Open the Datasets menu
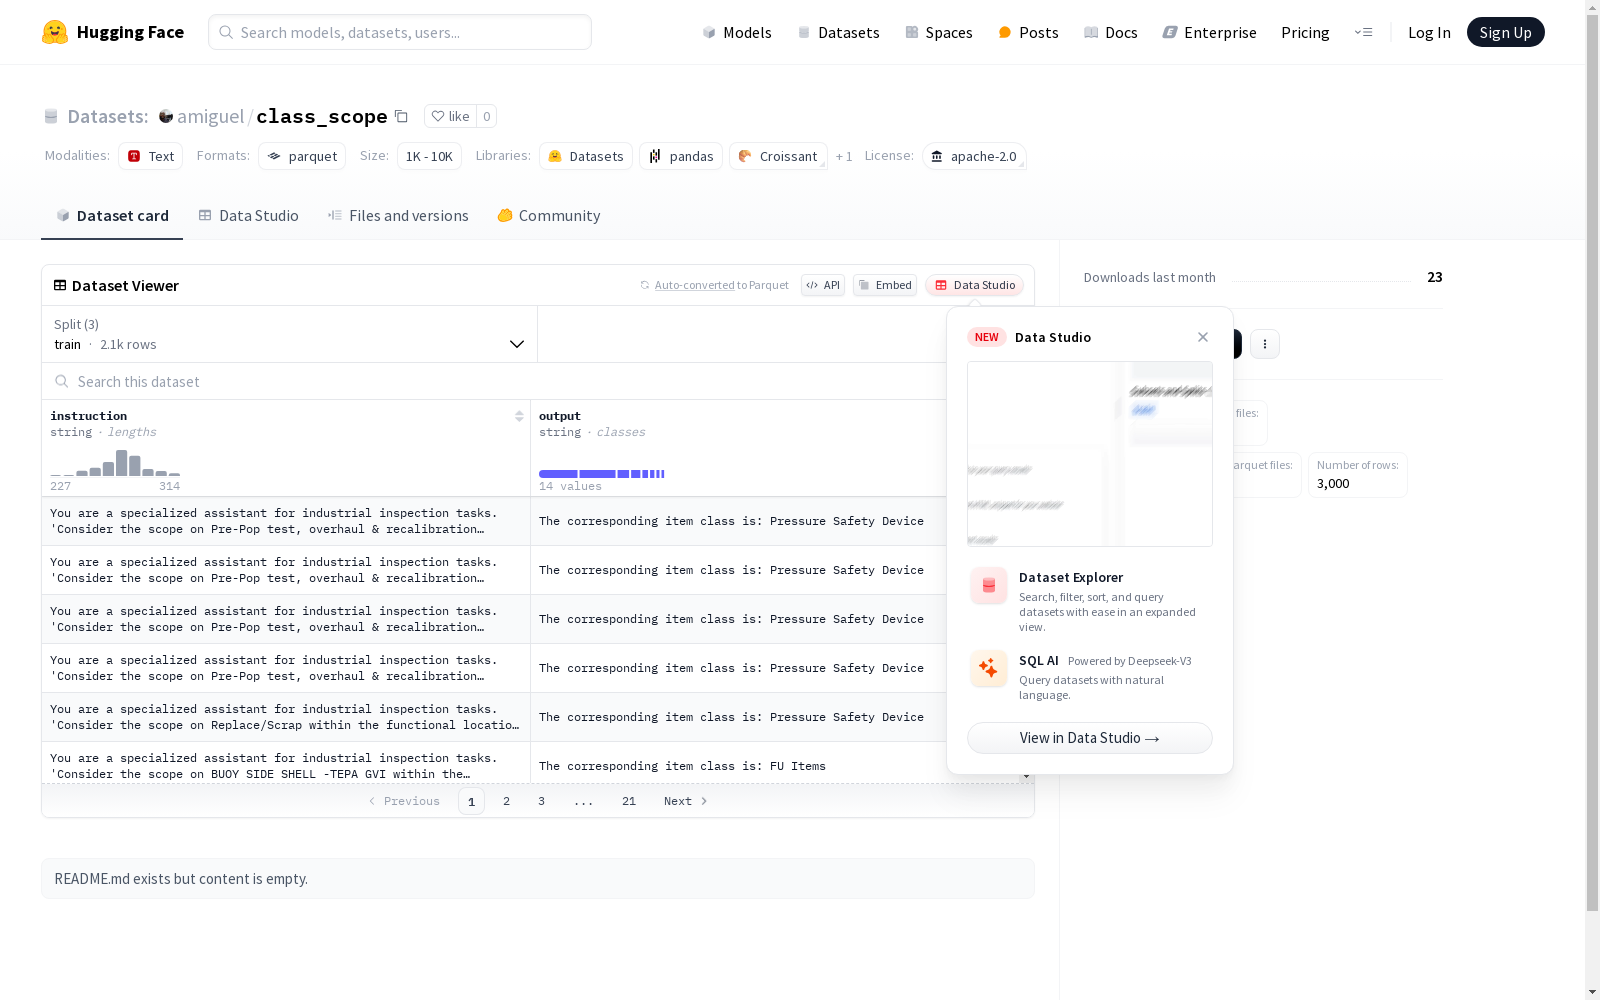Screen dimensions: 1600x1000 coord(838,32)
